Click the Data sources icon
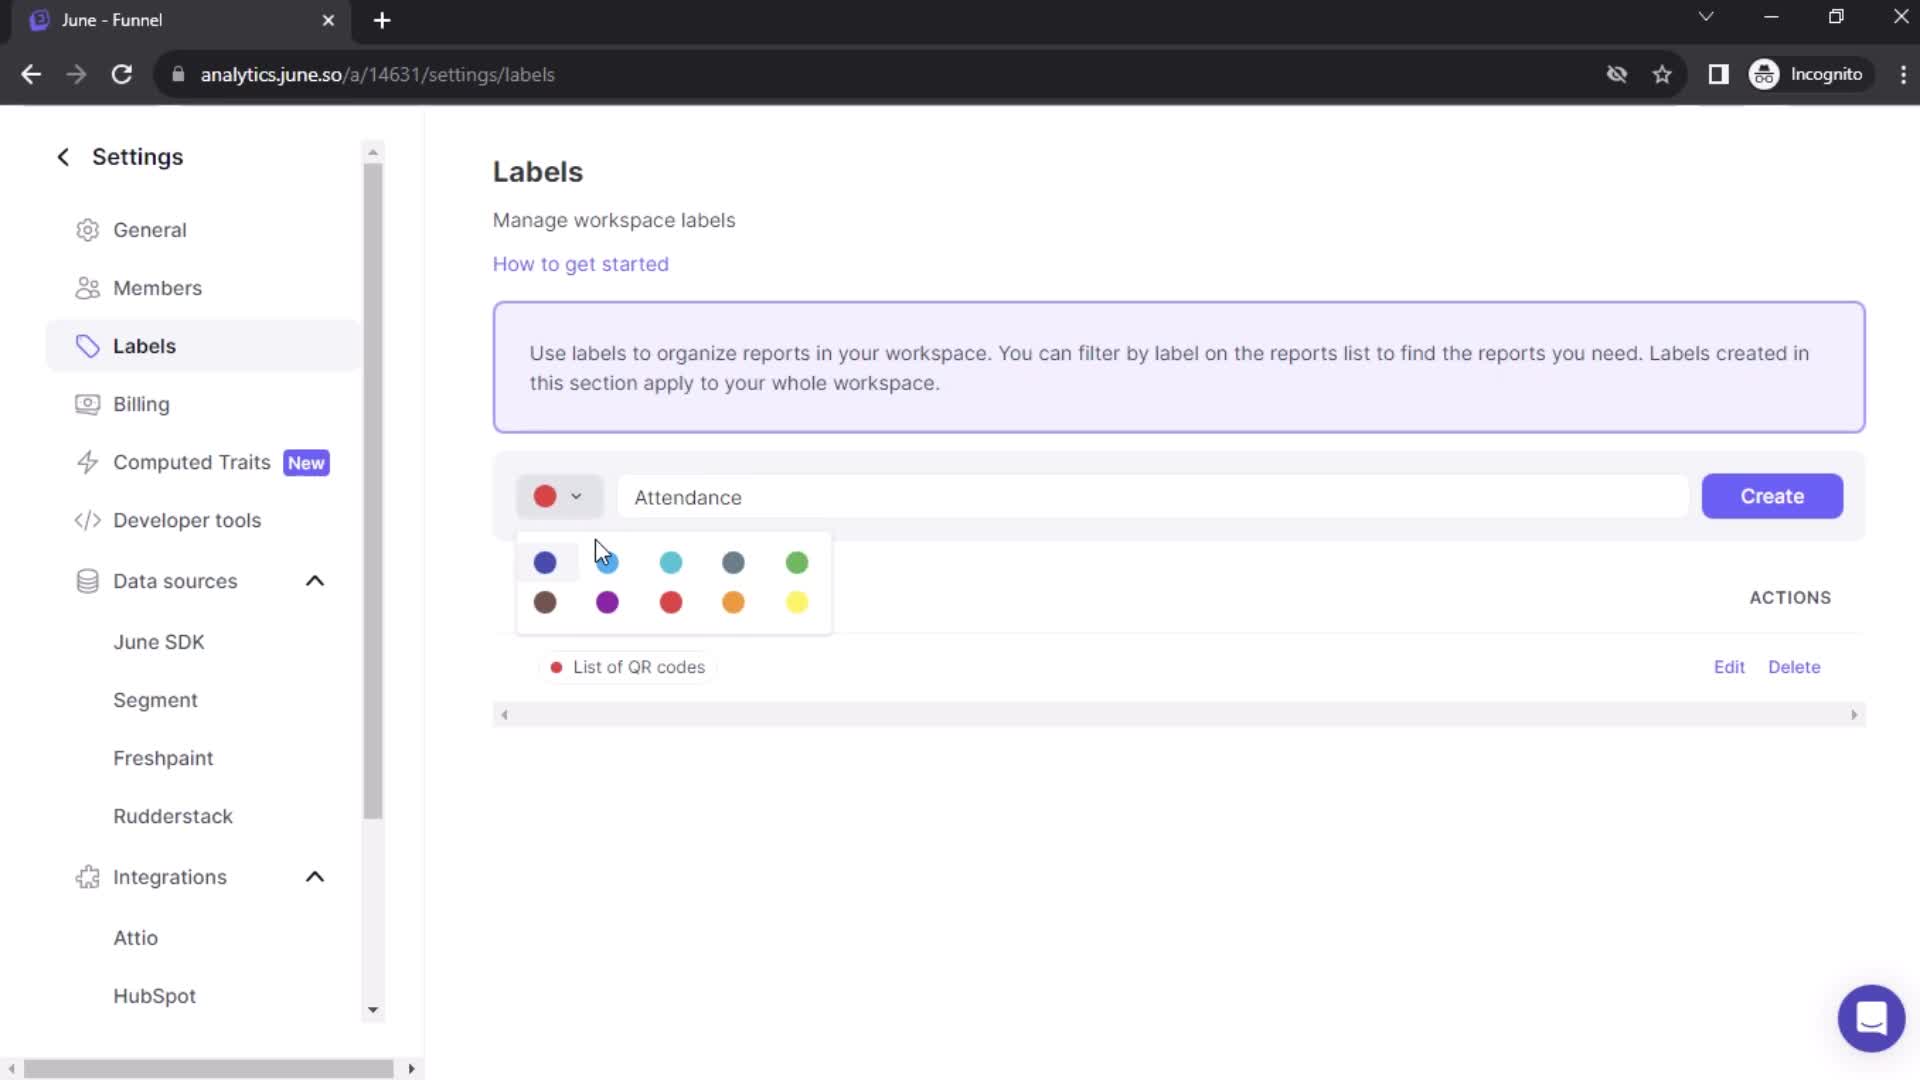This screenshot has width=1920, height=1080. 86,580
